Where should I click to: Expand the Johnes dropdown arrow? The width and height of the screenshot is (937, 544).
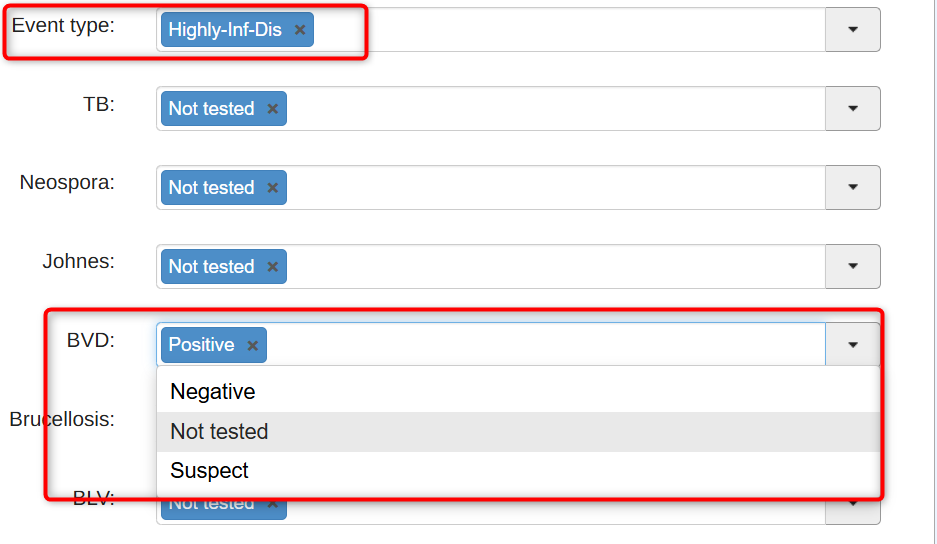coord(852,267)
